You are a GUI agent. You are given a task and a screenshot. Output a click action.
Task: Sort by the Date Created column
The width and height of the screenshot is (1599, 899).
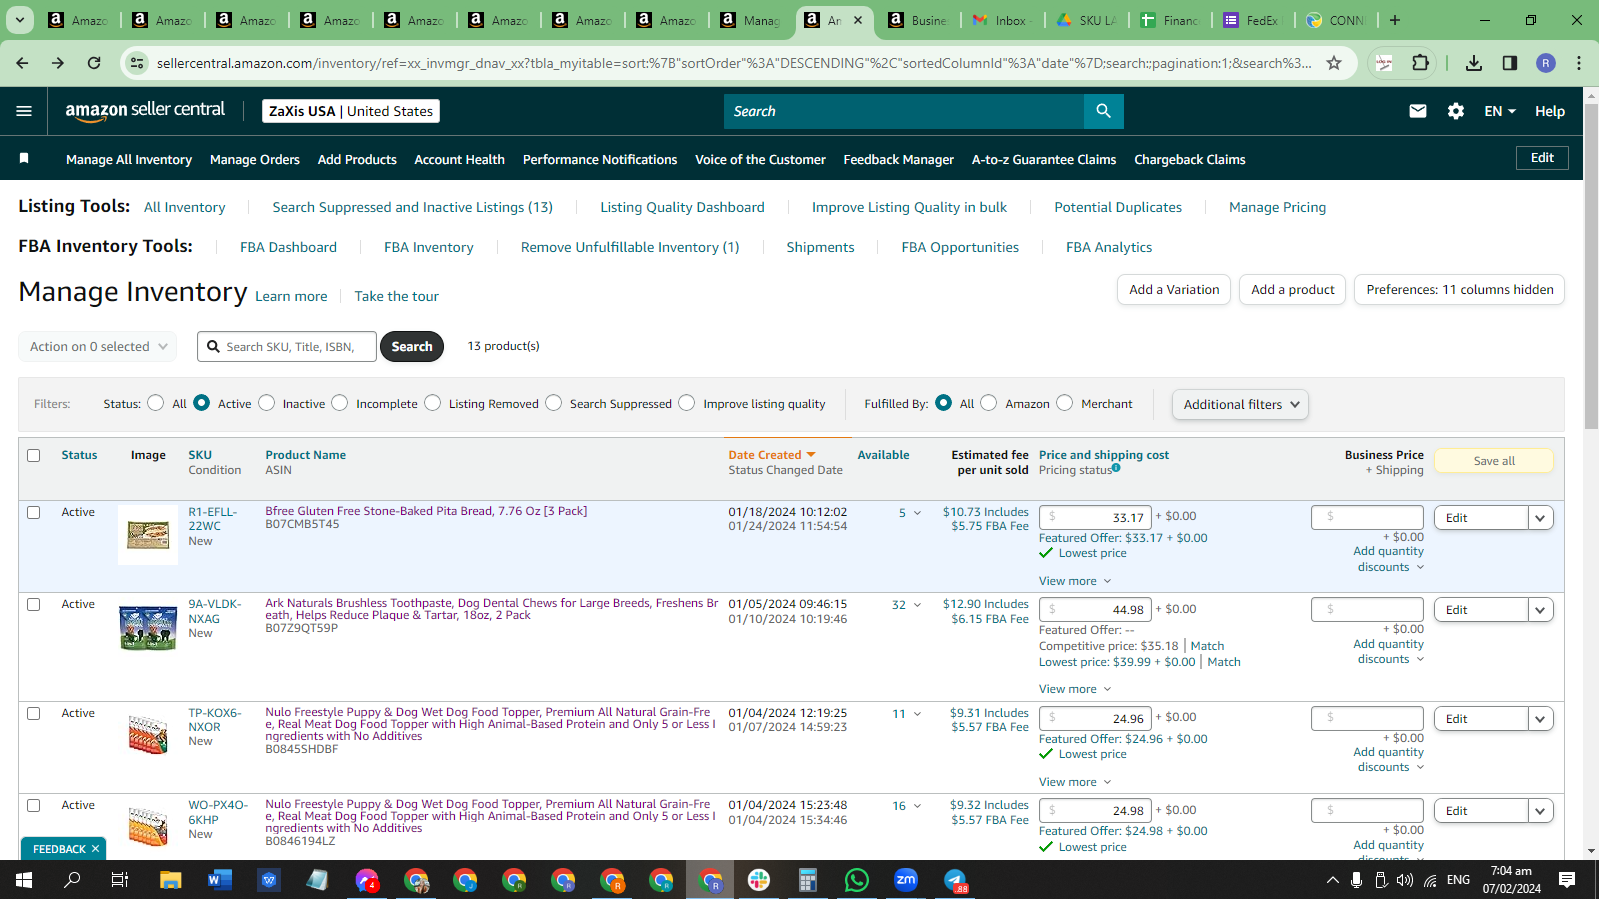click(771, 455)
